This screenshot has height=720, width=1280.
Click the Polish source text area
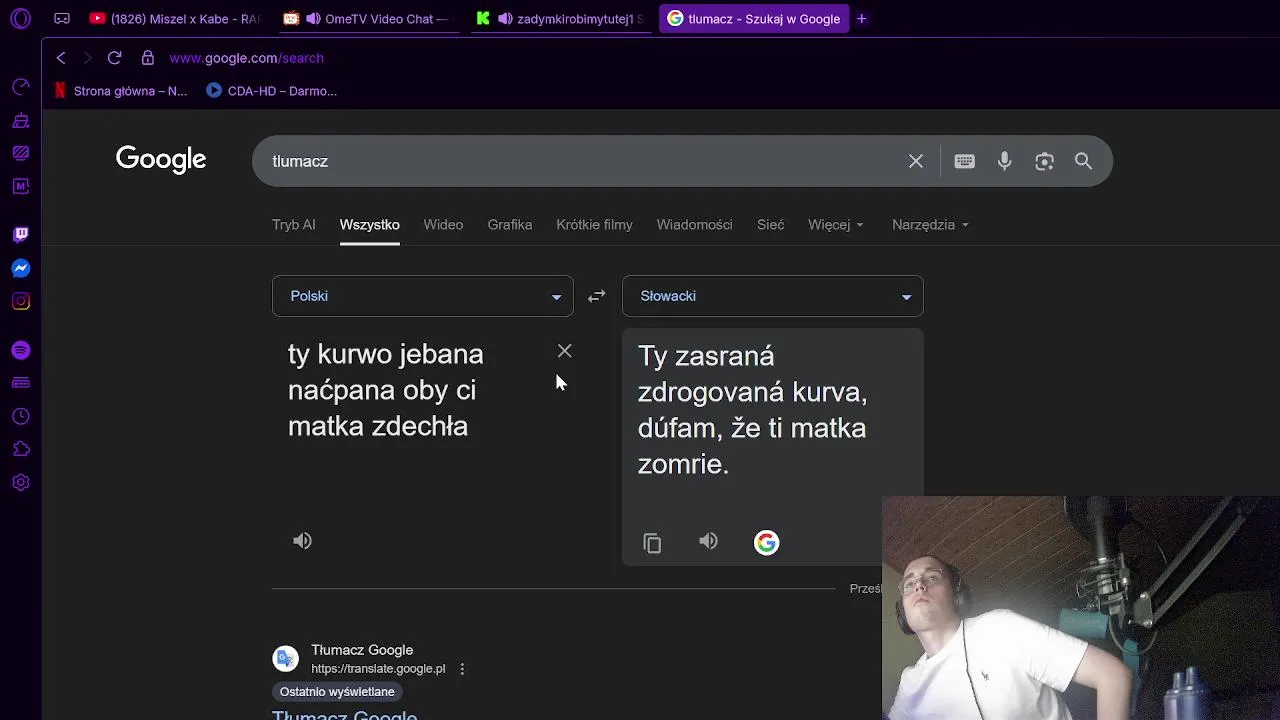click(386, 390)
